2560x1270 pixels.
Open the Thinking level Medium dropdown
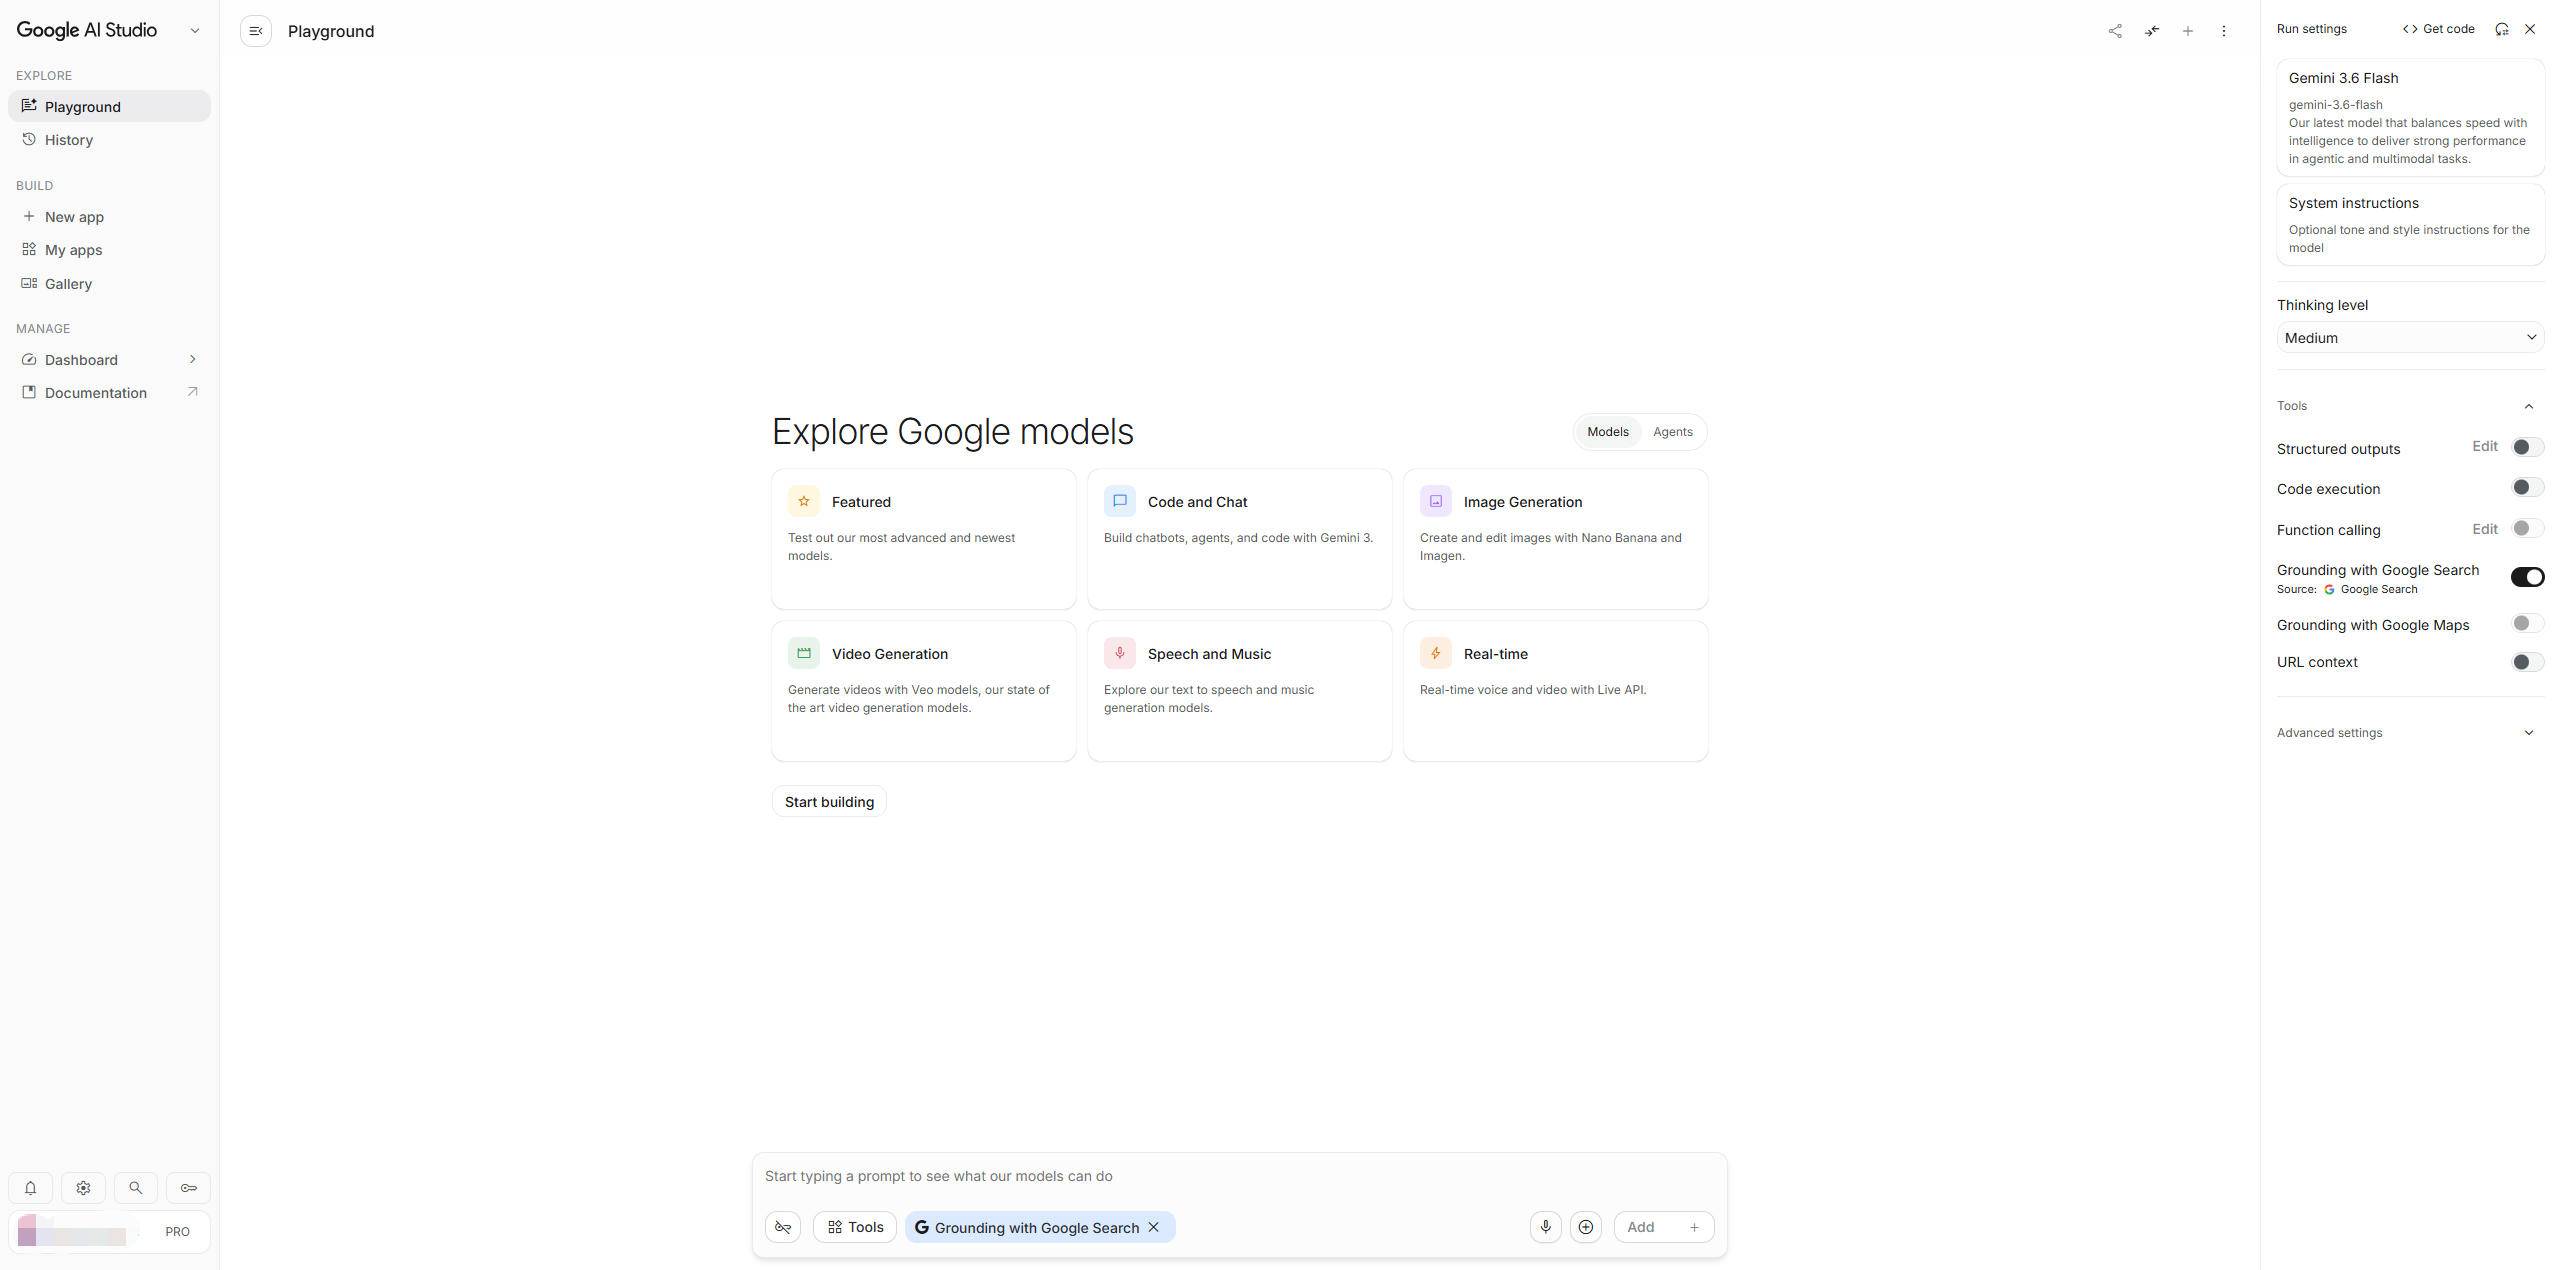point(2410,338)
